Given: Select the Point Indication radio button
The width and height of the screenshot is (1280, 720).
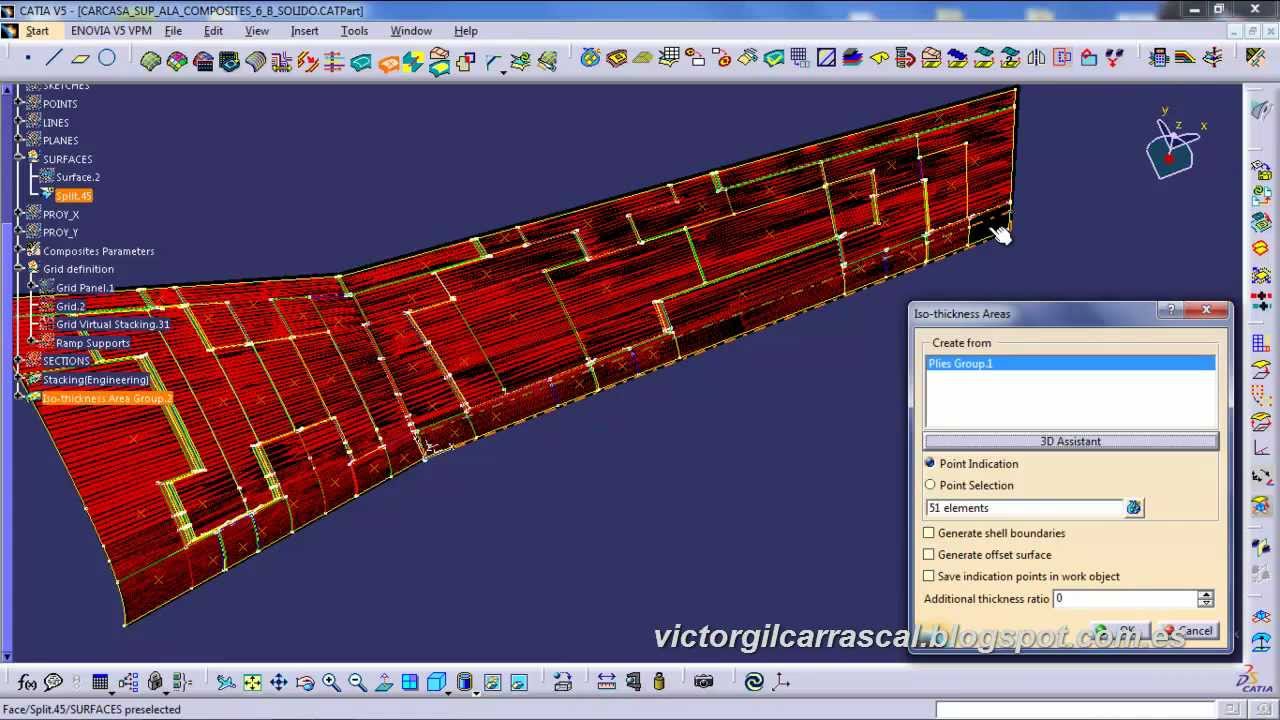Looking at the screenshot, I should [x=930, y=463].
